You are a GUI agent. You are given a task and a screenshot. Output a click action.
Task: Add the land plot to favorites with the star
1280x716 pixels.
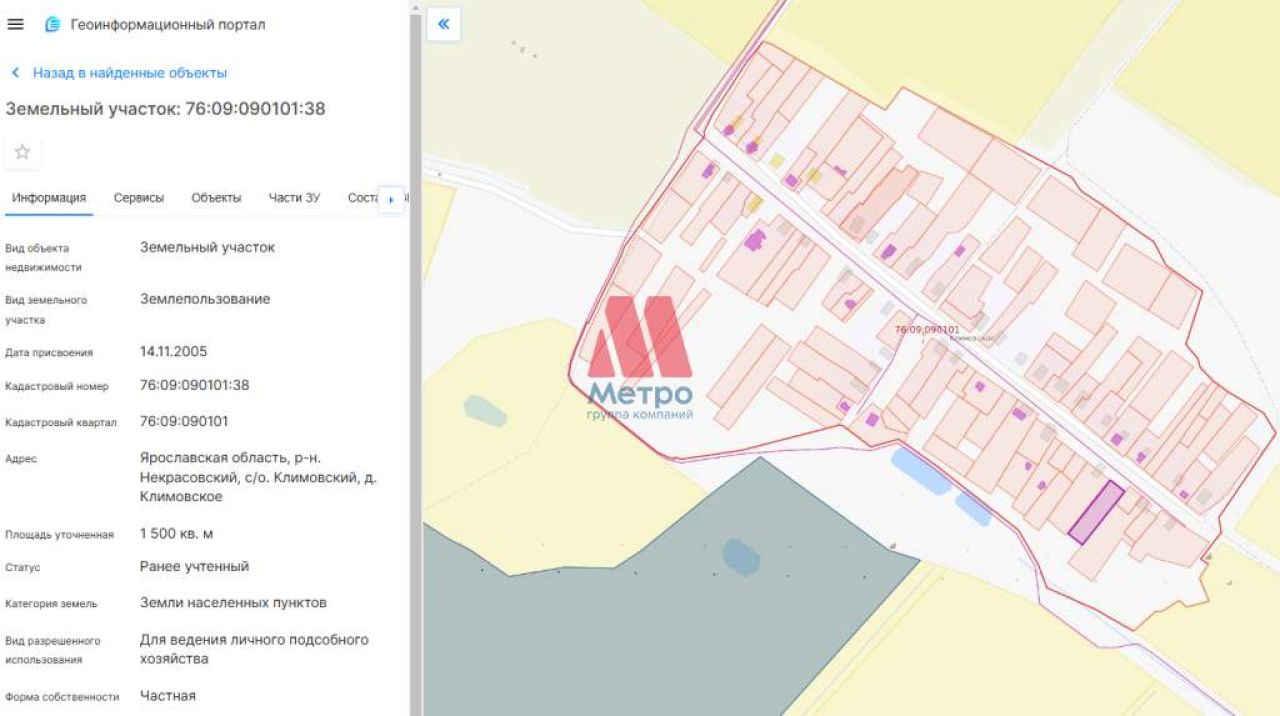[x=22, y=152]
